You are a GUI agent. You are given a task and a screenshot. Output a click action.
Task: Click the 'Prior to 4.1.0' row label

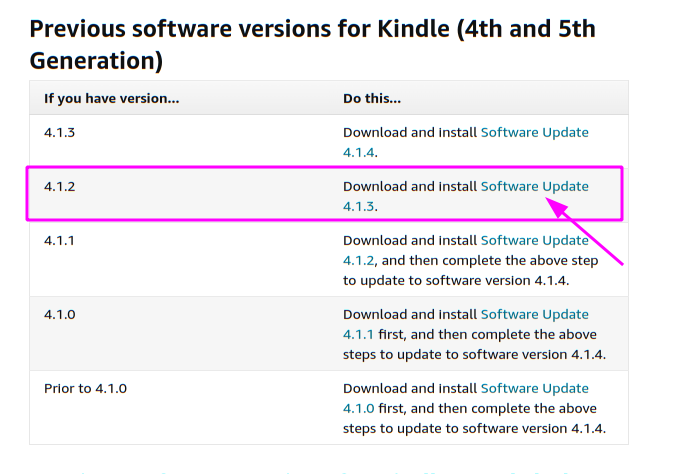click(x=85, y=388)
